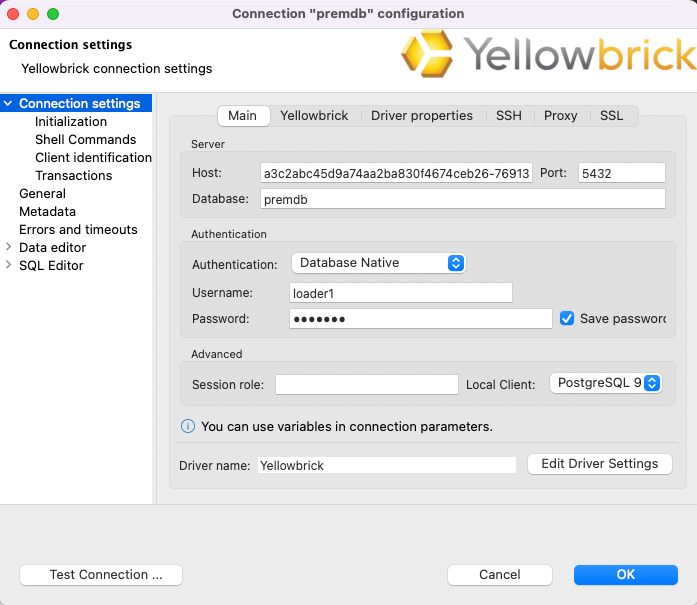
Task: Toggle the Save password checkbox
Action: pyautogui.click(x=567, y=318)
